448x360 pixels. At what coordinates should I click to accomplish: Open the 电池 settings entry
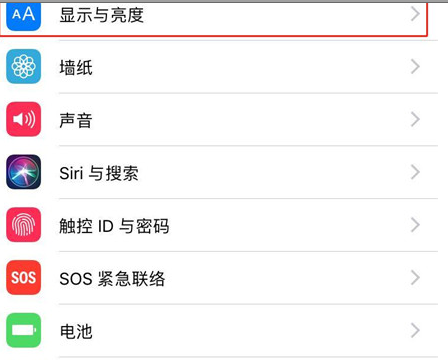coord(222,331)
